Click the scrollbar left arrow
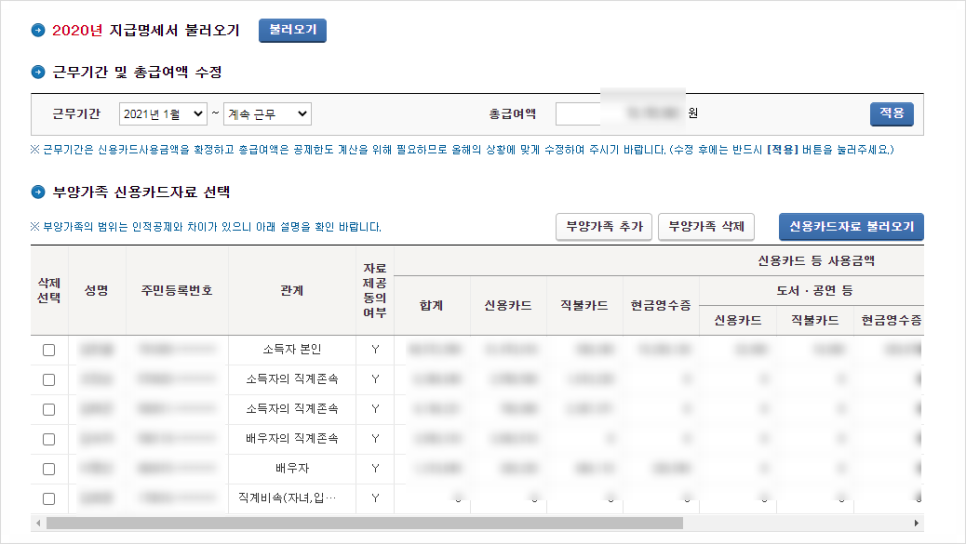Viewport: 966px width, 544px height. pyautogui.click(x=38, y=523)
